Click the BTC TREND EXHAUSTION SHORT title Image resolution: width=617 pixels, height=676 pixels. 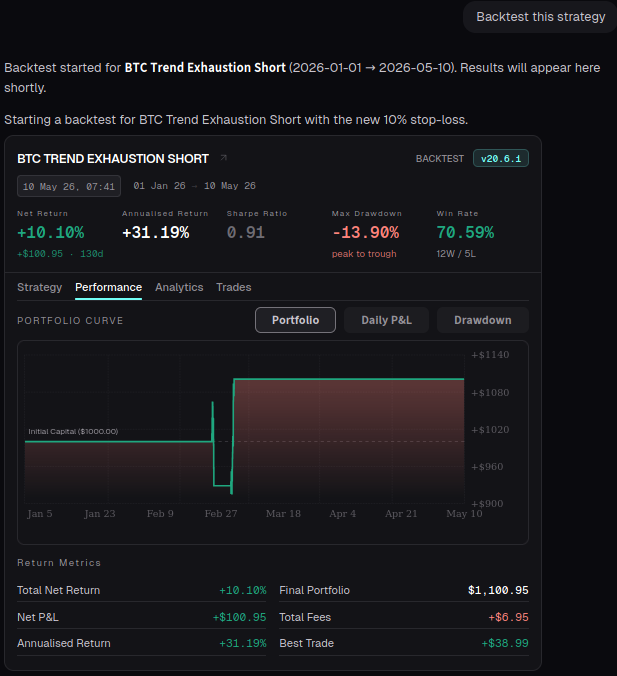(113, 159)
